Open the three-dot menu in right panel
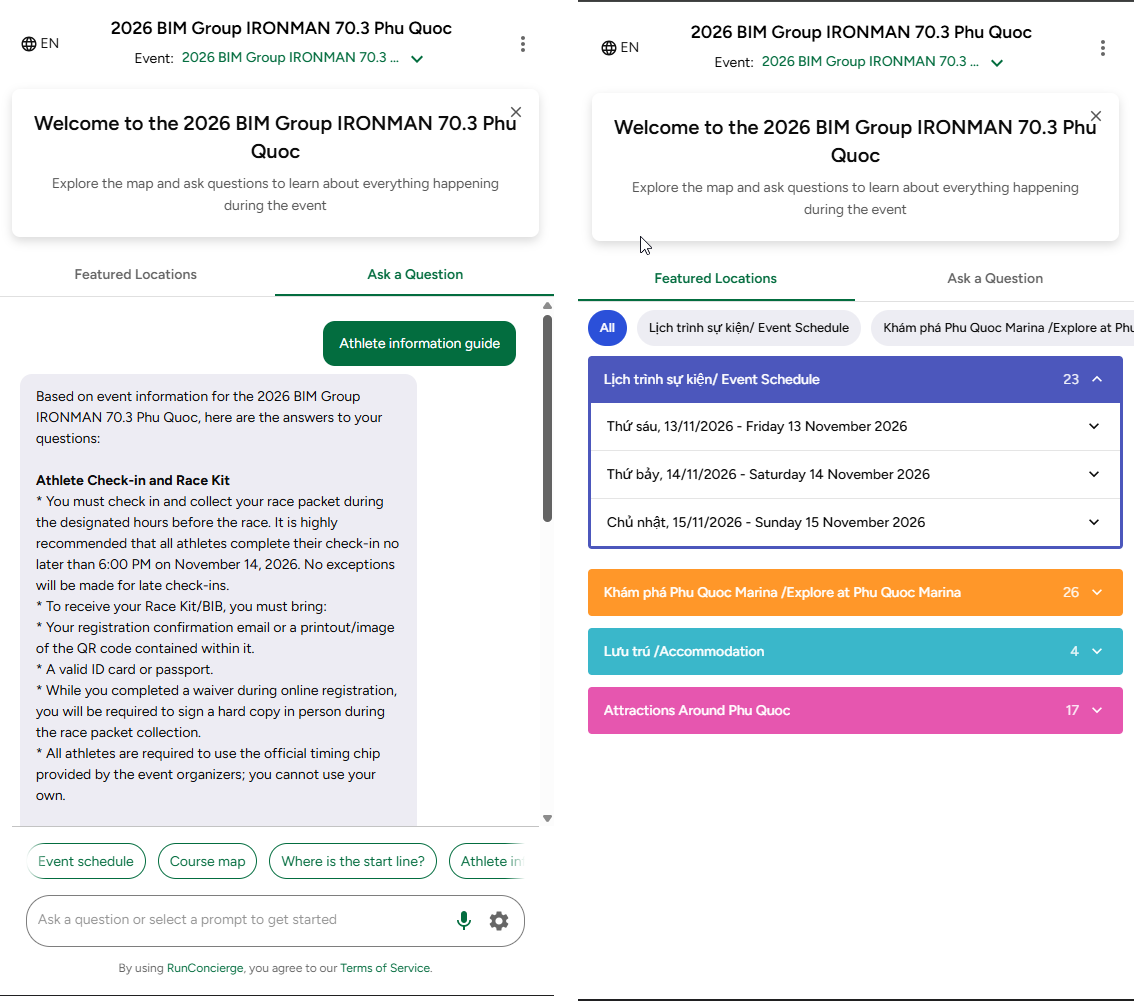The image size is (1134, 1001). [x=1102, y=48]
